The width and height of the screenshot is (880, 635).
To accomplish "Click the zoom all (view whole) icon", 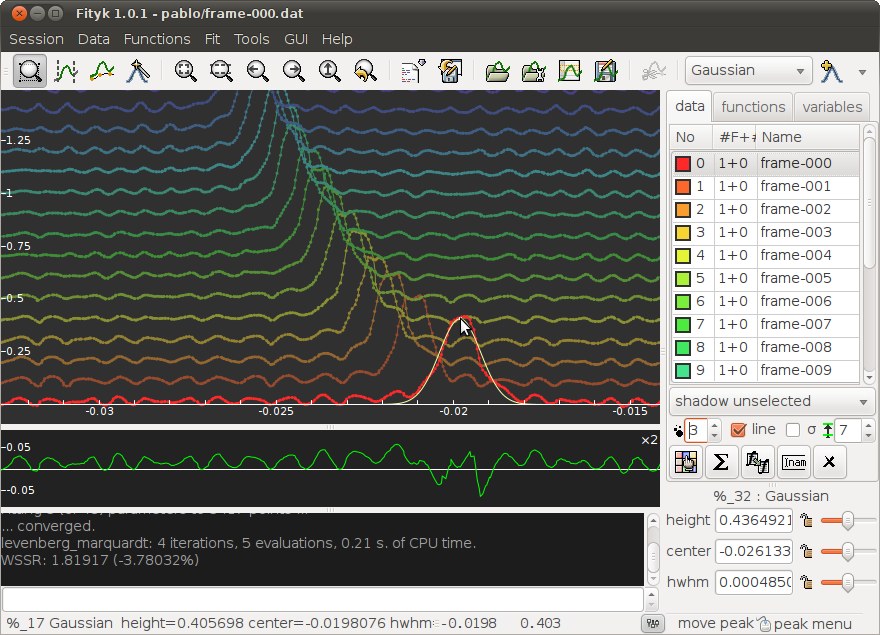I will [x=185, y=71].
